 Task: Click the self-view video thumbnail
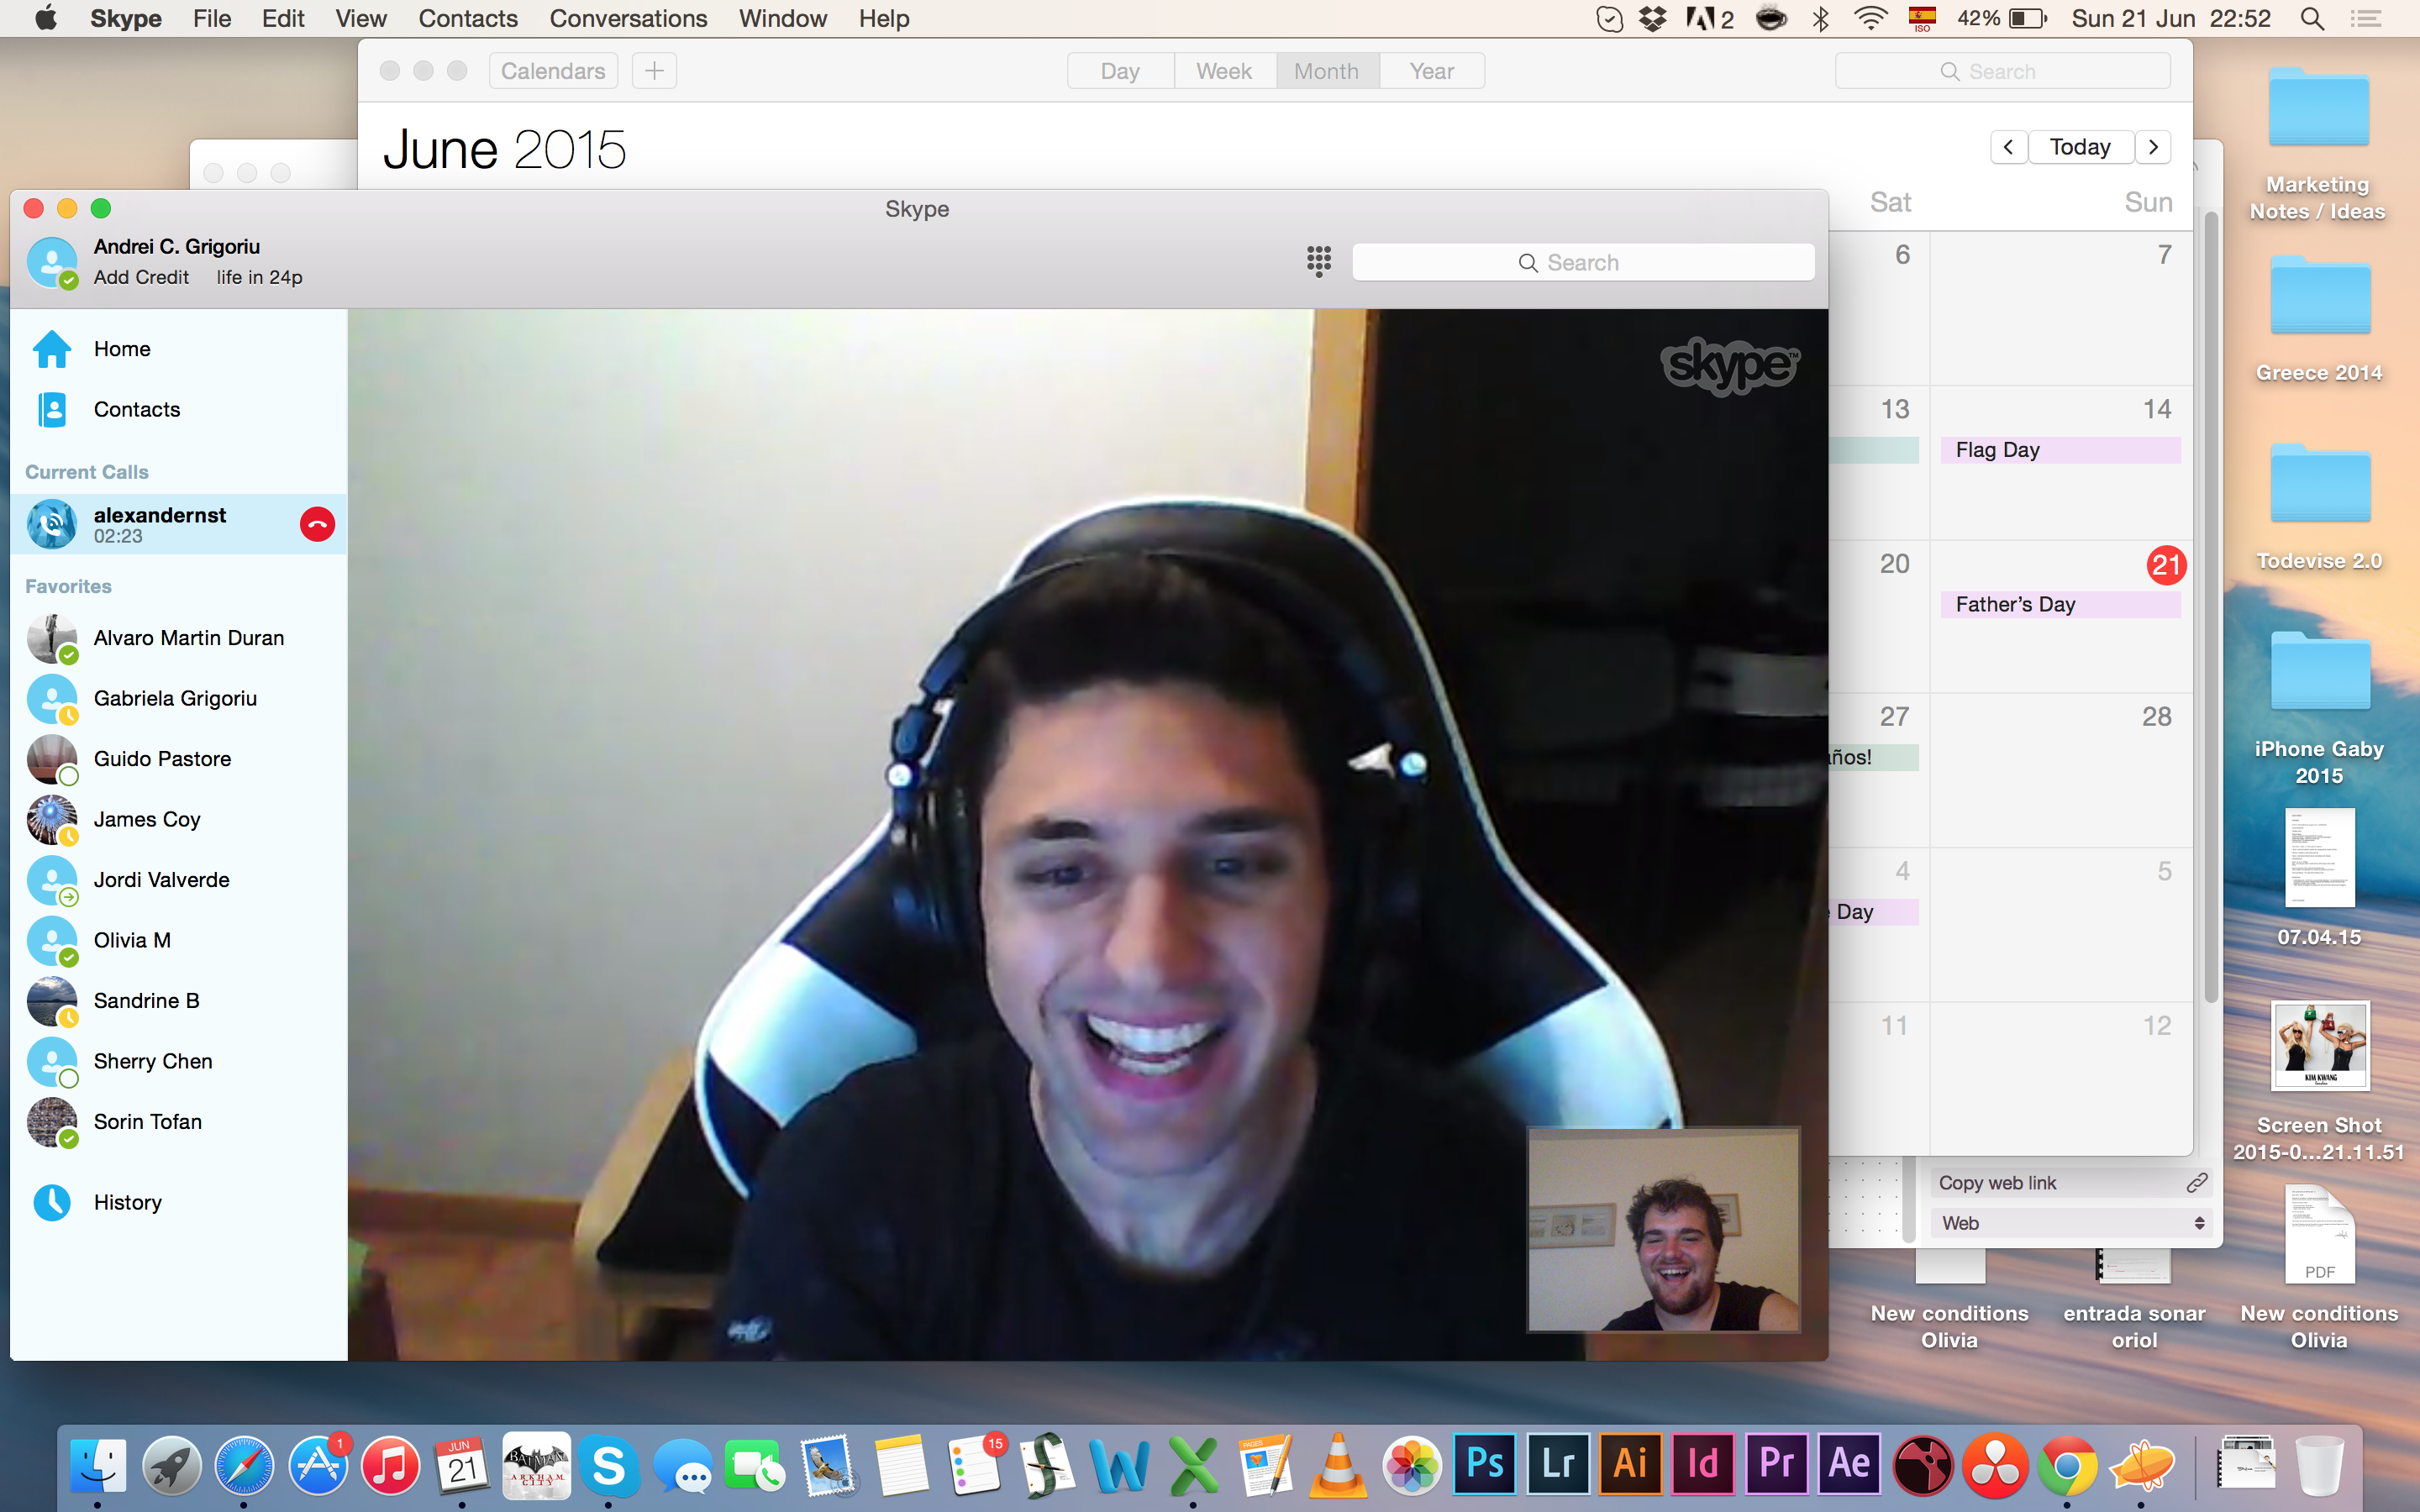click(x=1663, y=1230)
